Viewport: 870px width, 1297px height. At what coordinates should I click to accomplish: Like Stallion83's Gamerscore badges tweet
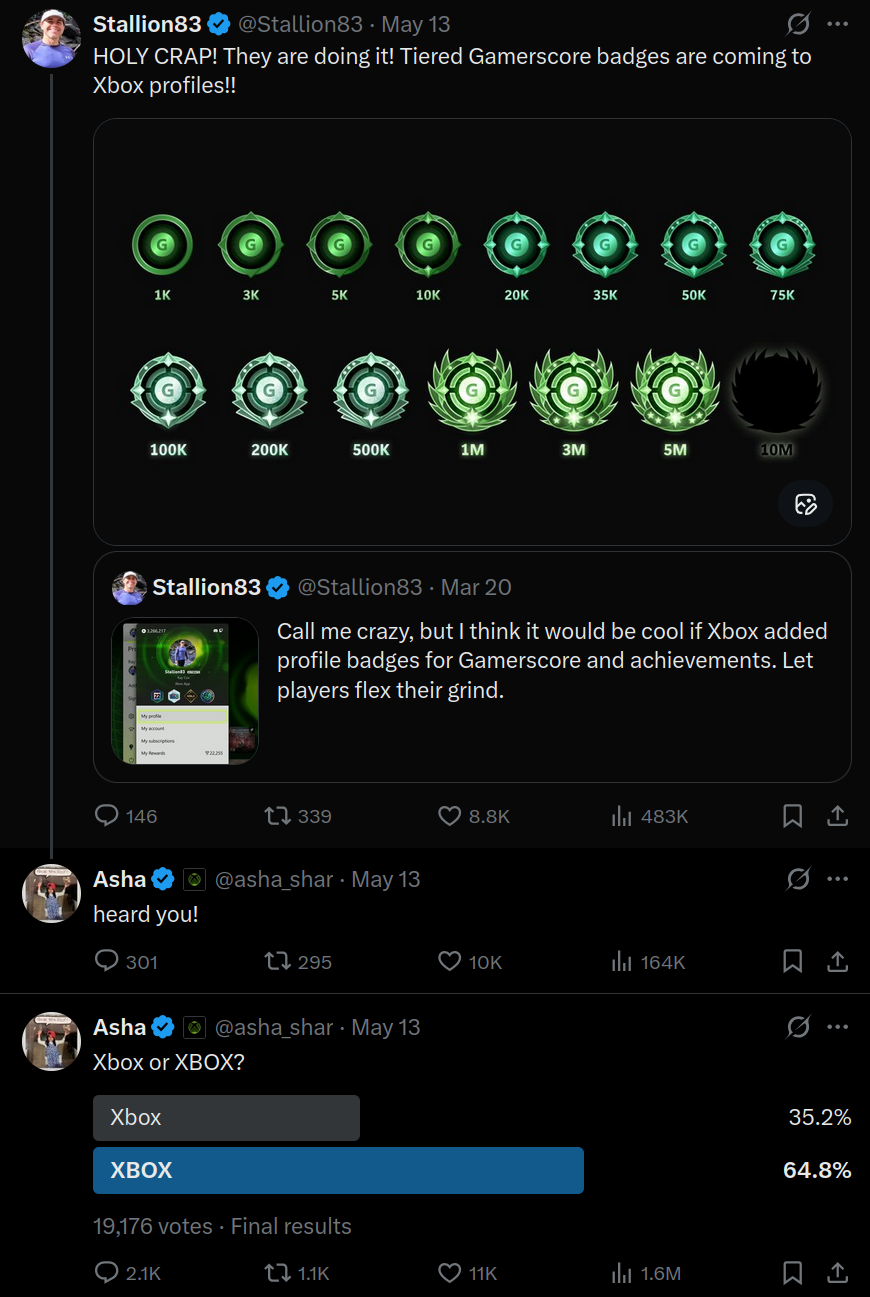(474, 816)
